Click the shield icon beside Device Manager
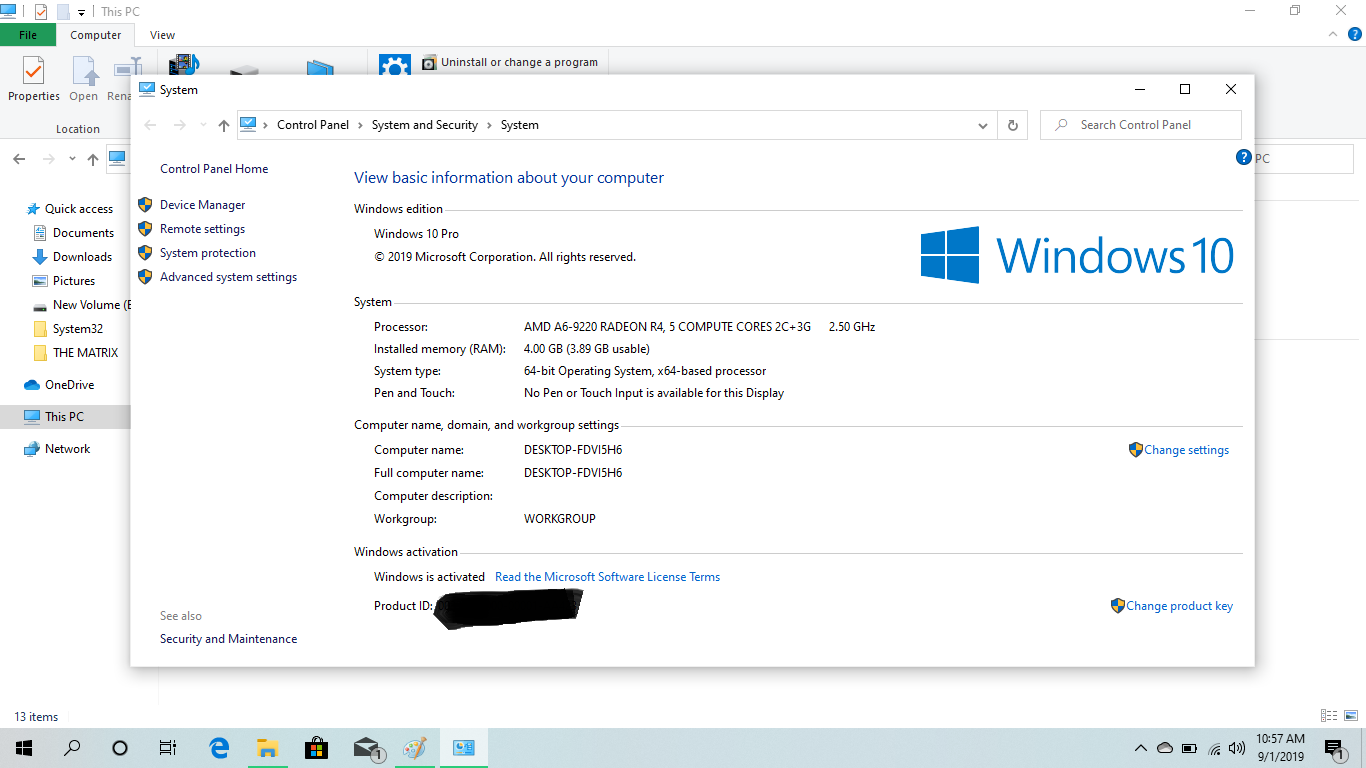 click(145, 205)
